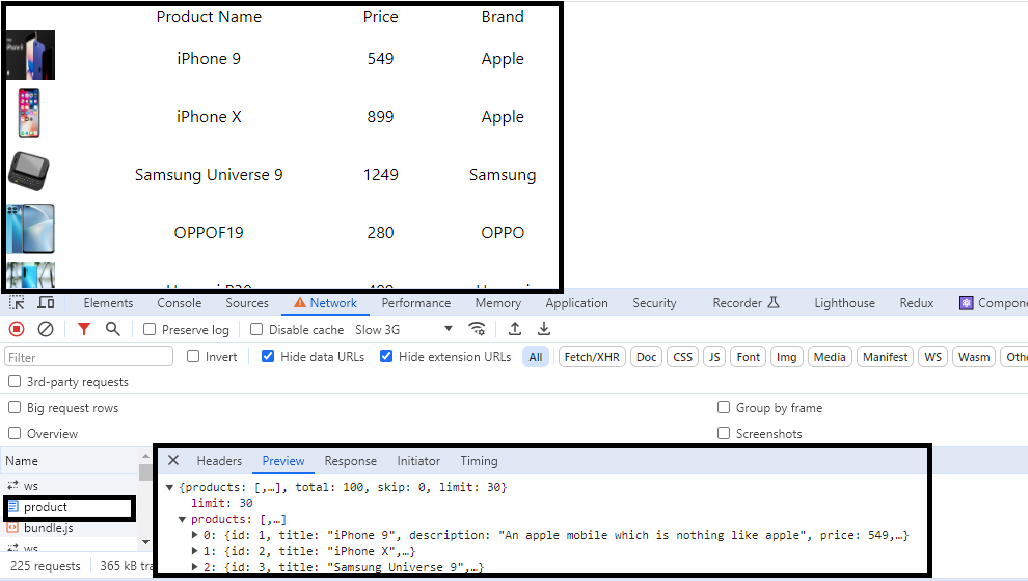
Task: Collapse the products array node
Action: coord(182,519)
